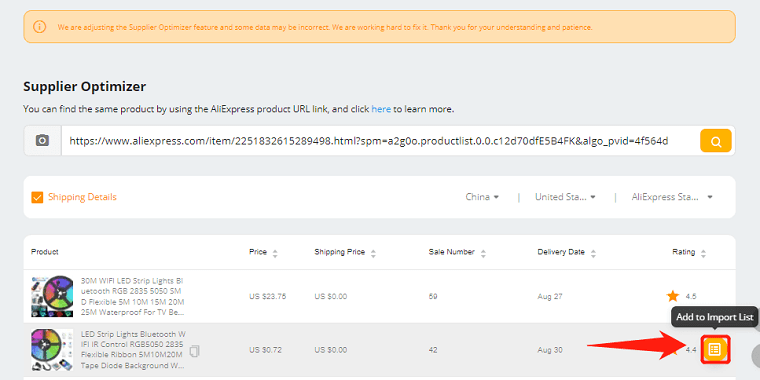Click the sale number 42 cell
The width and height of the screenshot is (760, 380).
(x=433, y=349)
